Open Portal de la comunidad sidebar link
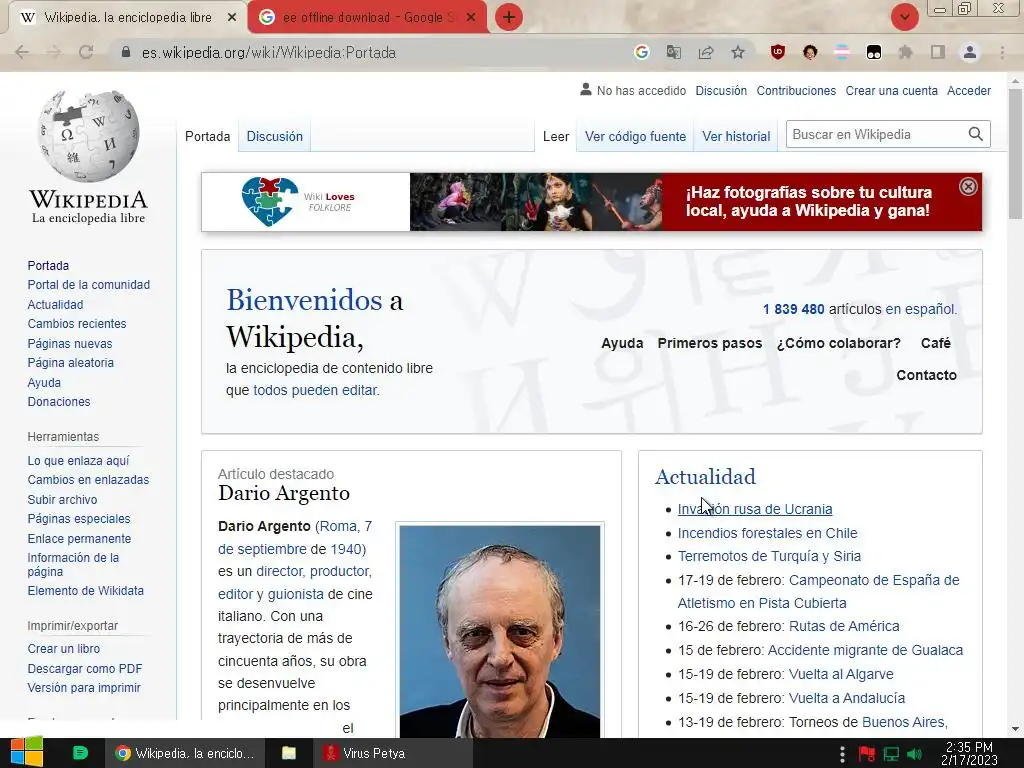The height and width of the screenshot is (768, 1024). point(89,285)
